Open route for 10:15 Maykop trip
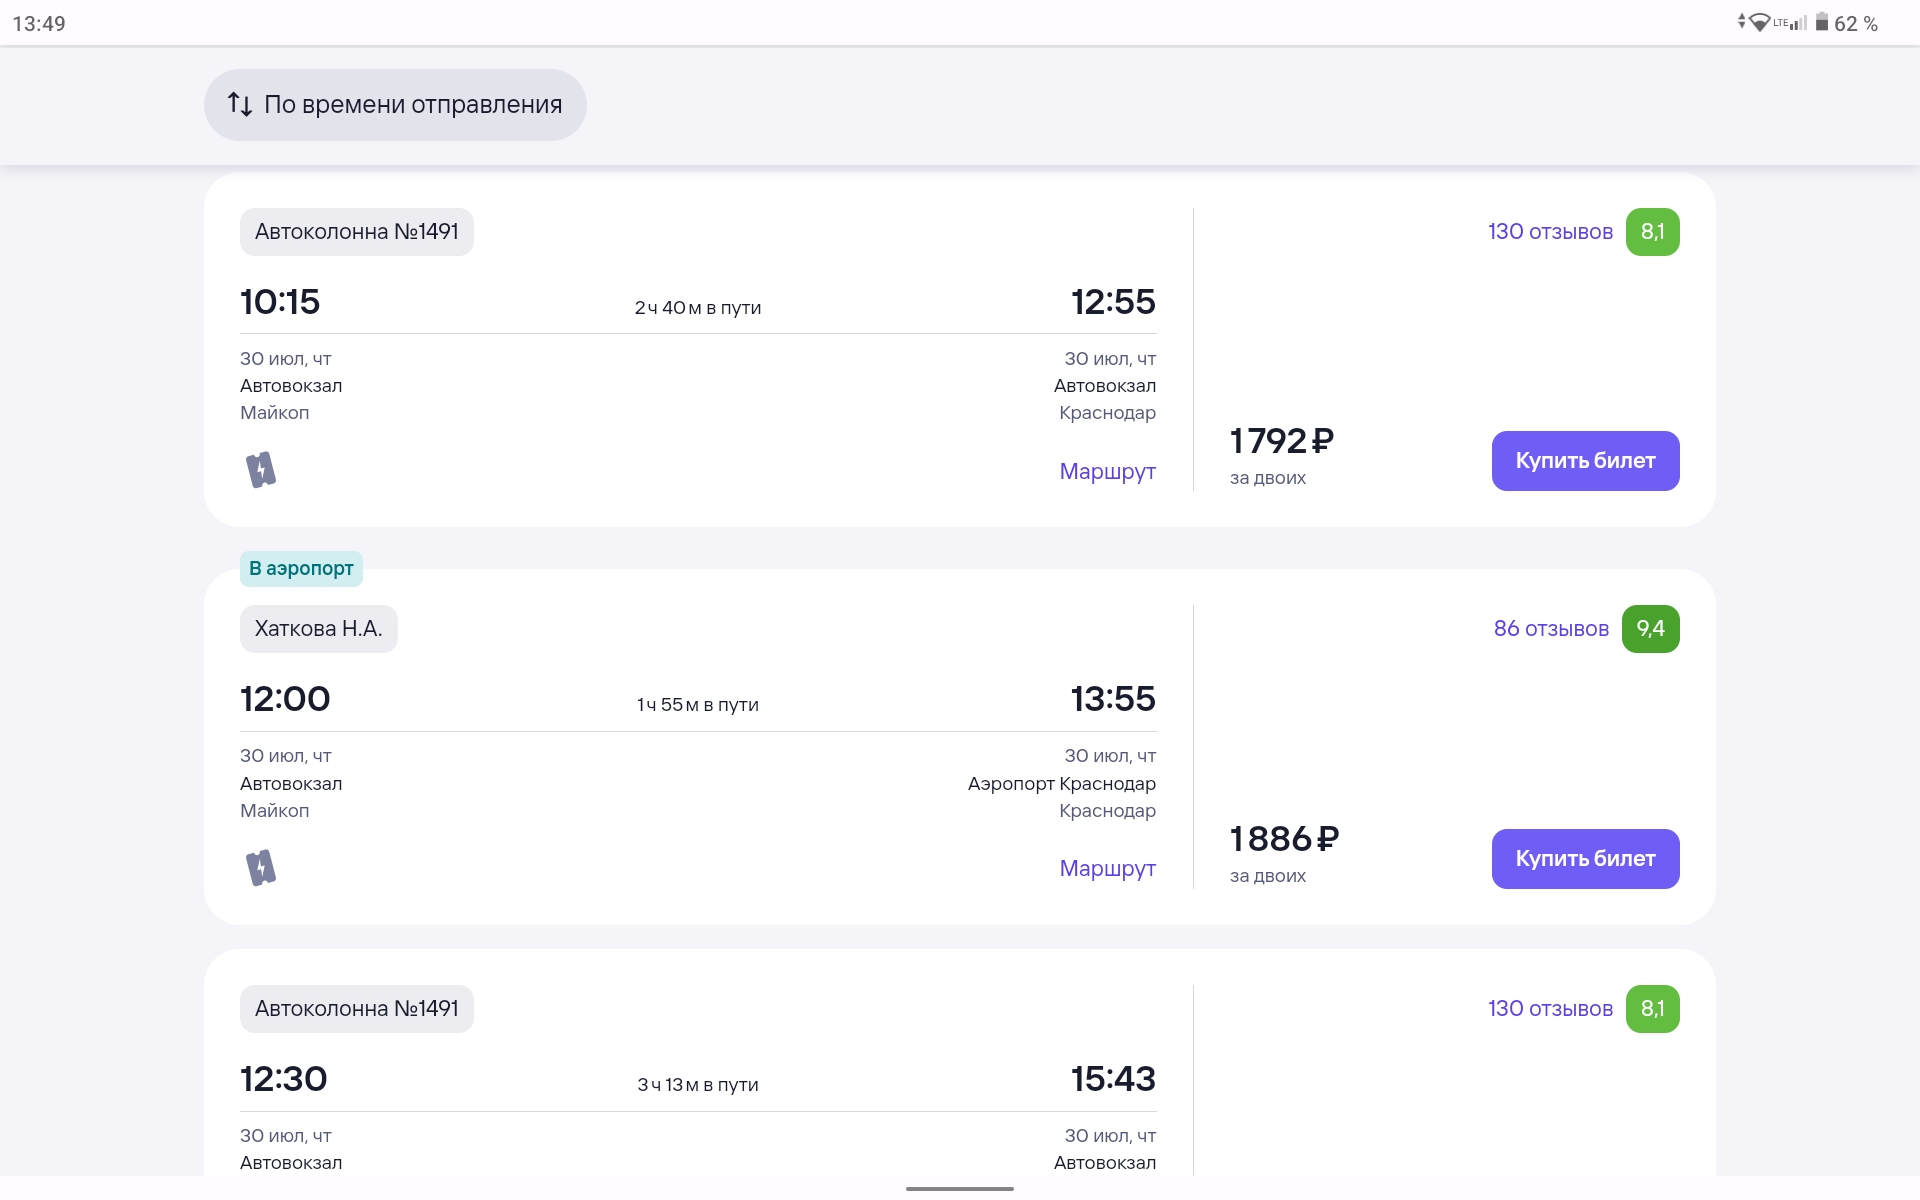 [x=1107, y=471]
